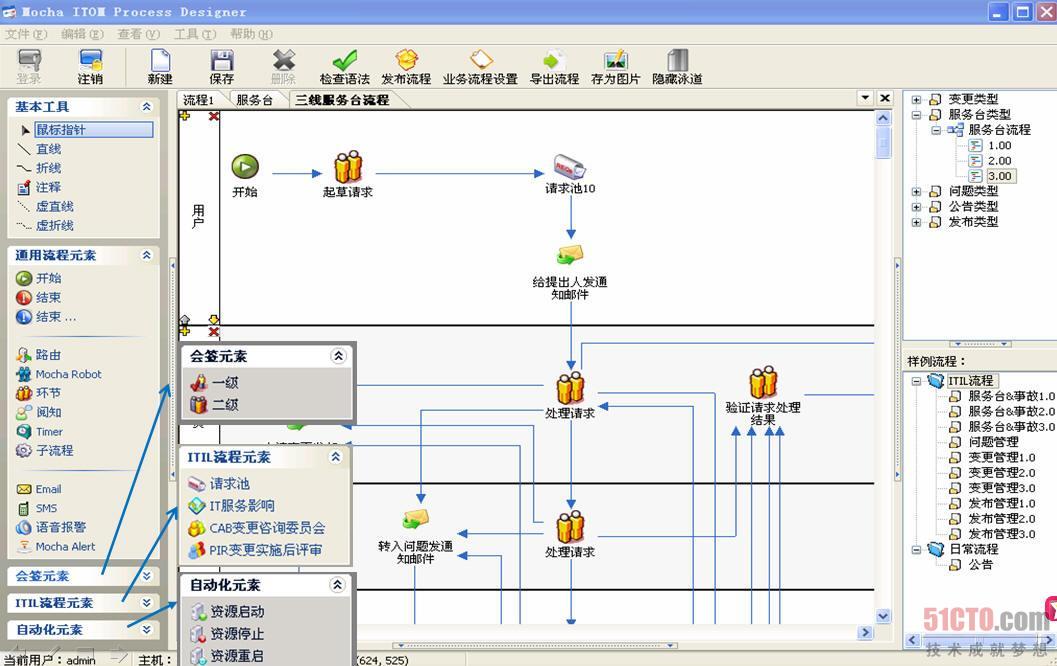Expand the 变更类型 tree node
This screenshot has width=1057, height=666.
click(x=916, y=99)
